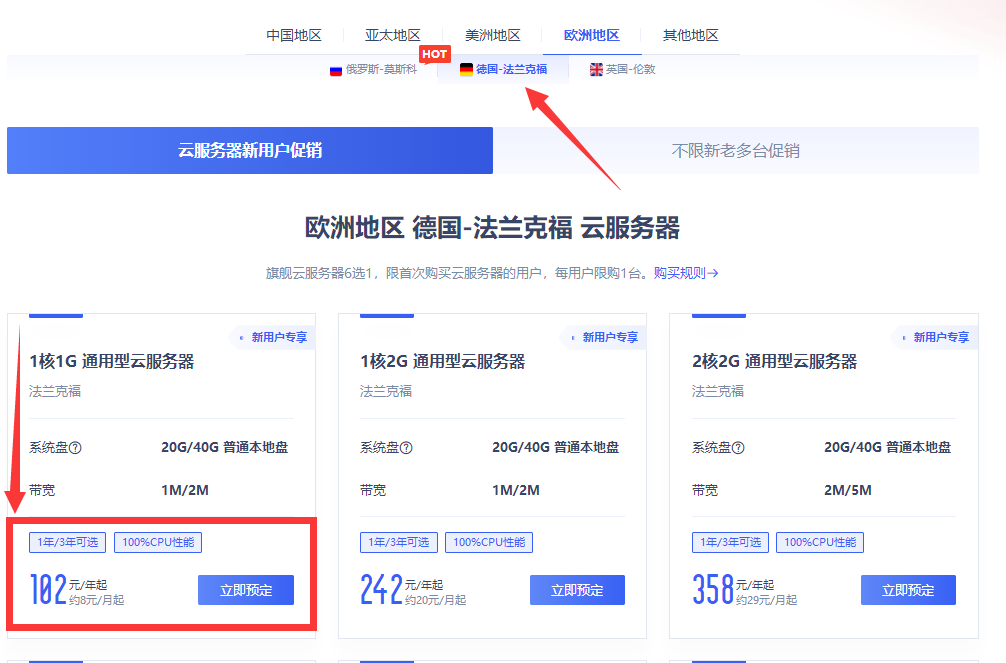The height and width of the screenshot is (663, 1006).
Task: Open the 美洲地区 region tab
Action: (493, 35)
